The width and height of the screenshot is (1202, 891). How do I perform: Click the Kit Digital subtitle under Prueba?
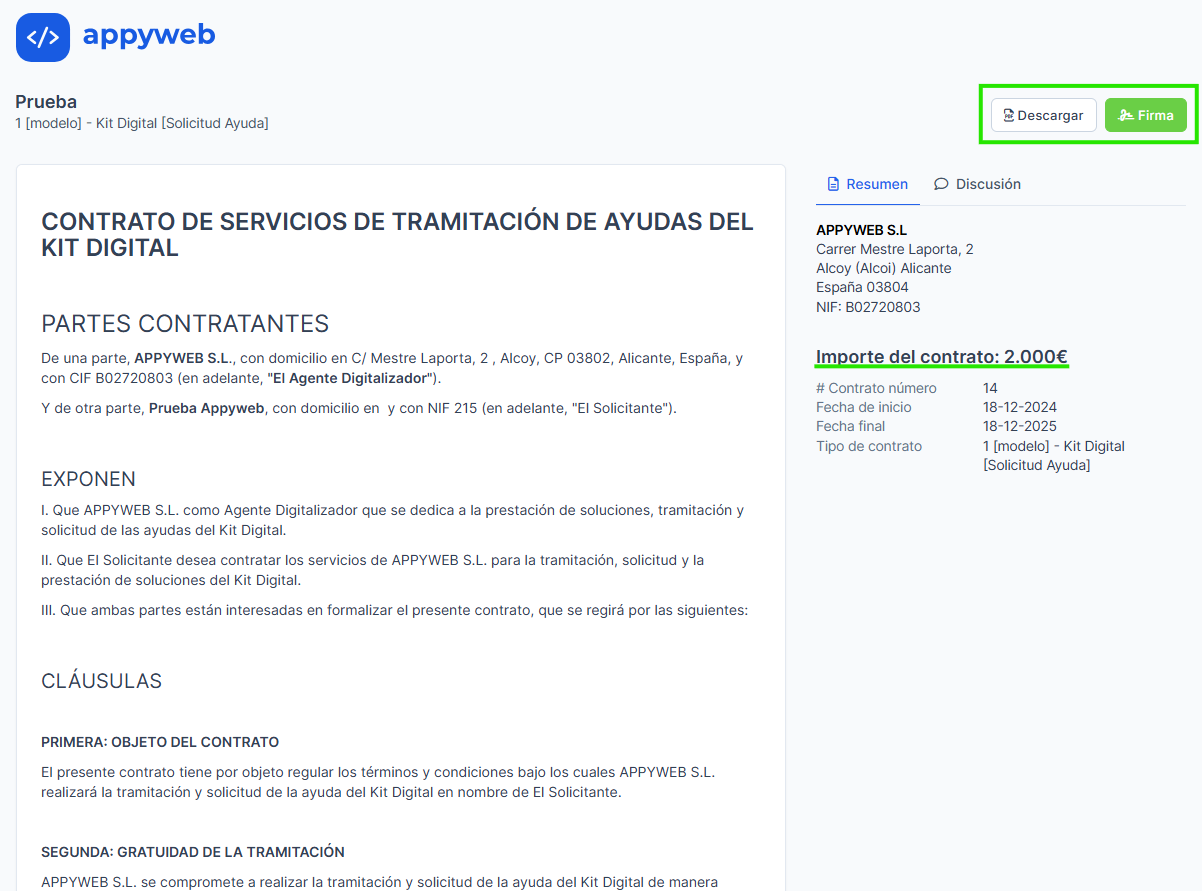pyautogui.click(x=142, y=123)
